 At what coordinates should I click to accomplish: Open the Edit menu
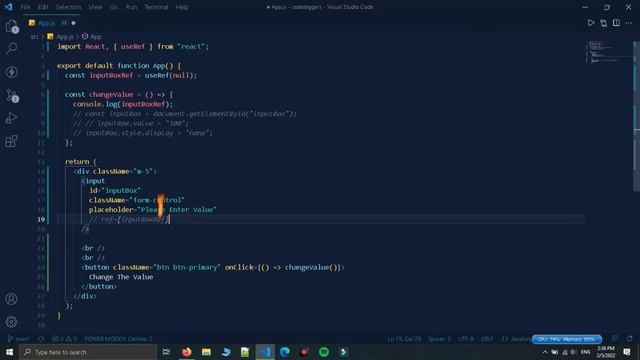43,7
